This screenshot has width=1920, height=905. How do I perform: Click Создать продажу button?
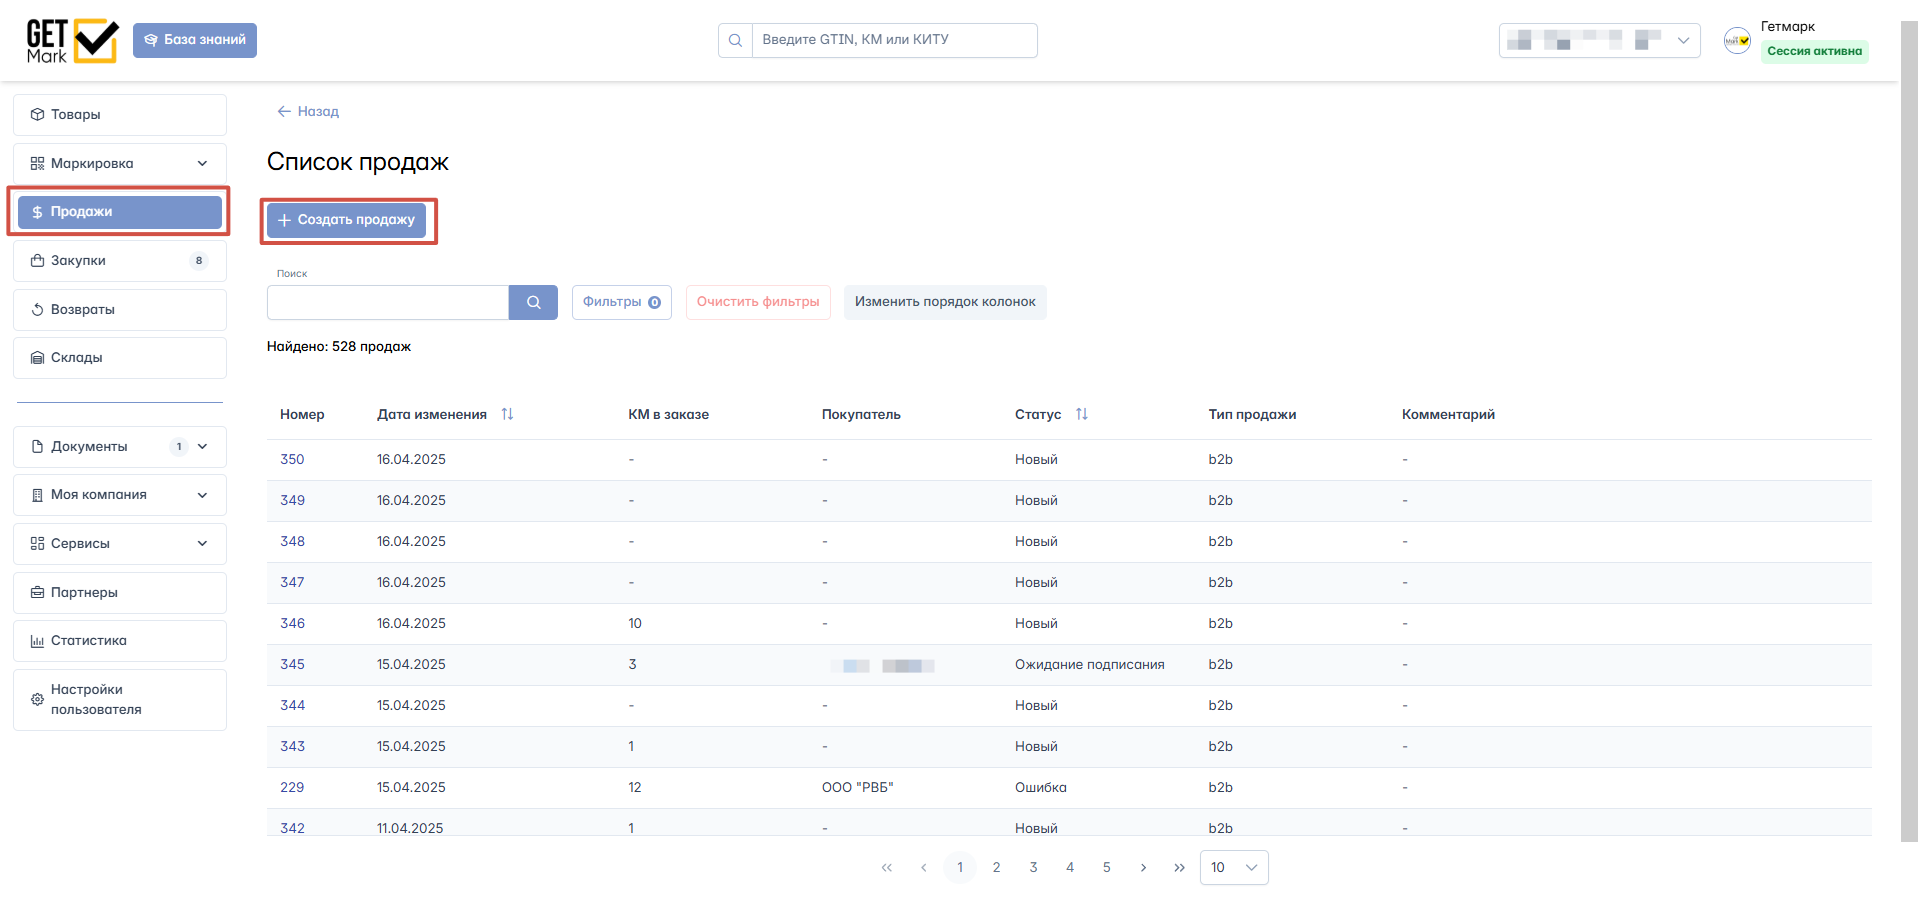[346, 220]
